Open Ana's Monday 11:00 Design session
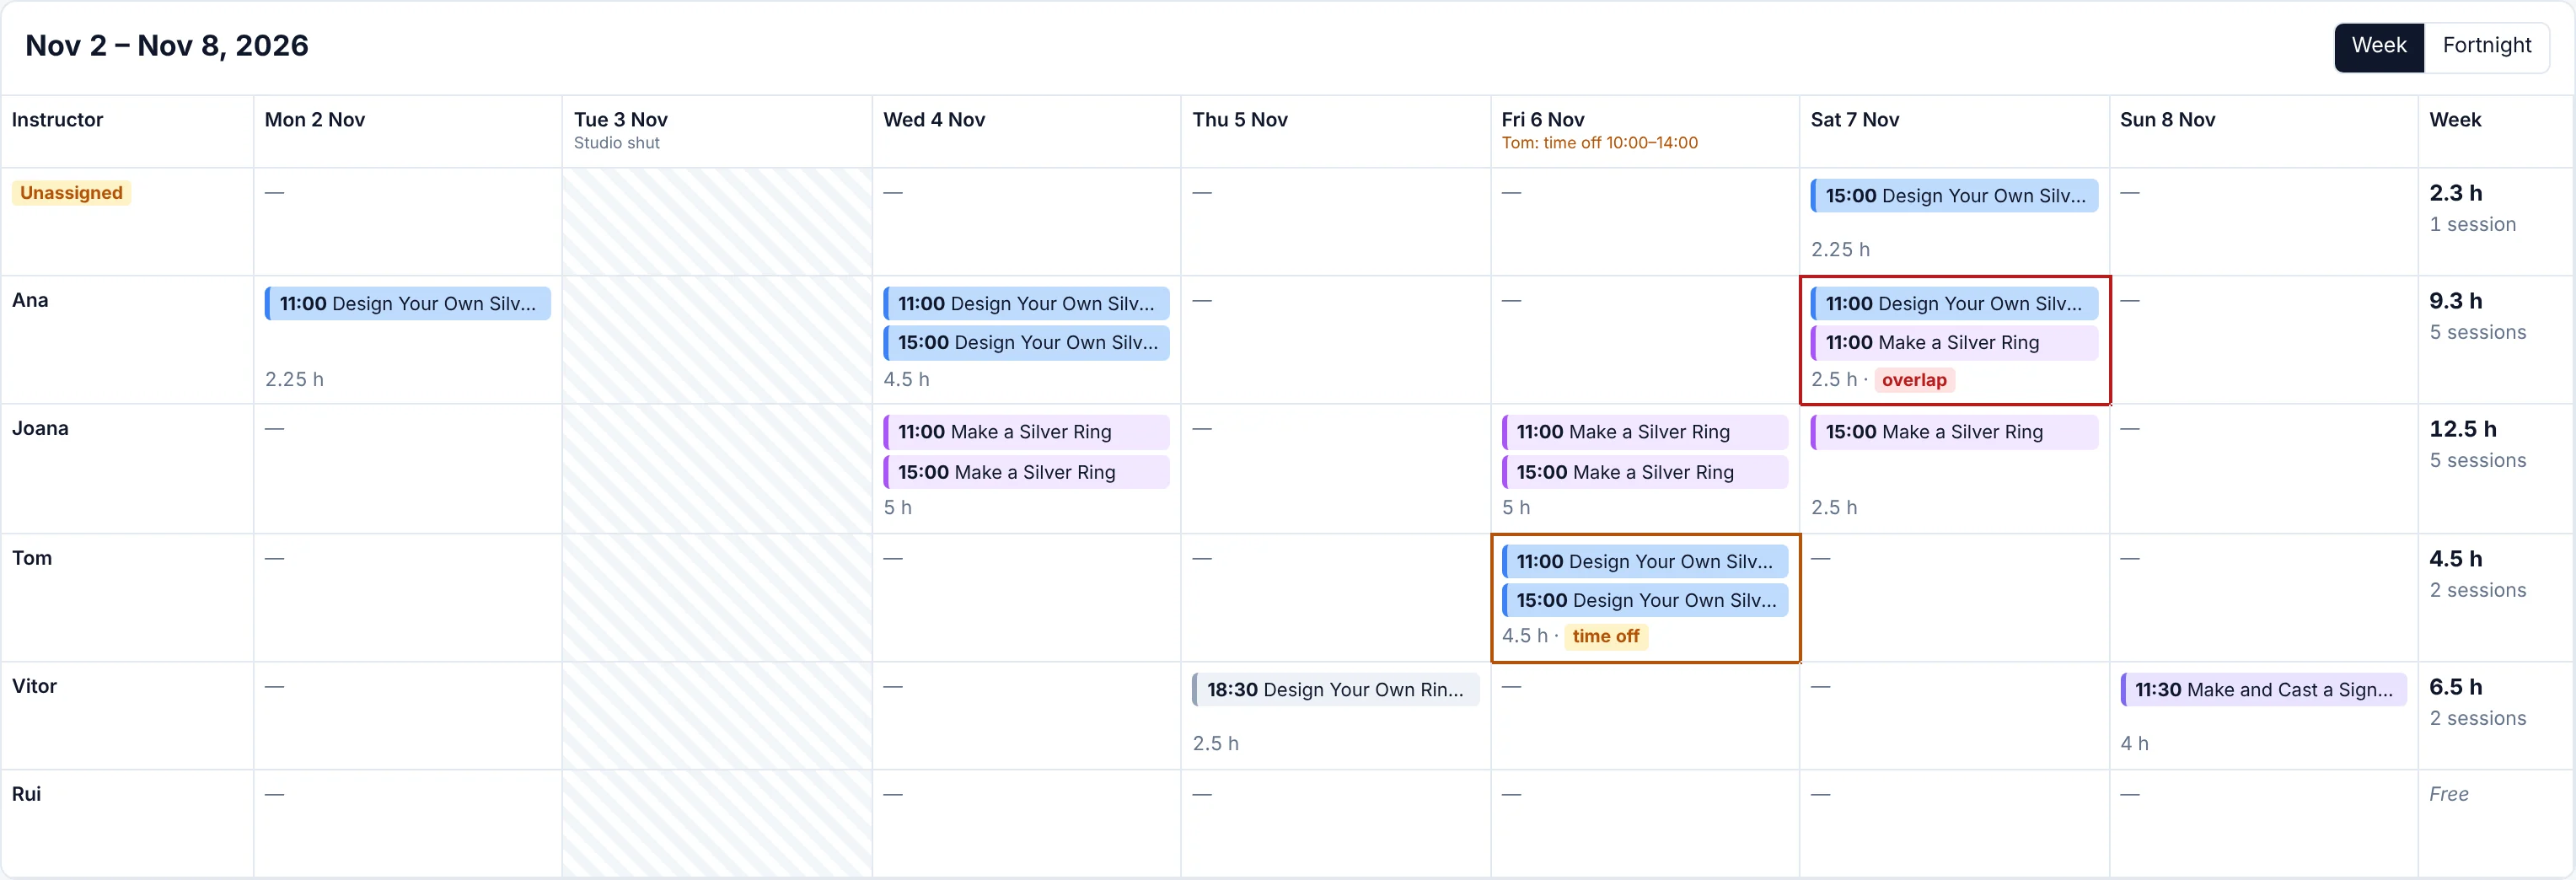This screenshot has height=880, width=2576. [408, 304]
